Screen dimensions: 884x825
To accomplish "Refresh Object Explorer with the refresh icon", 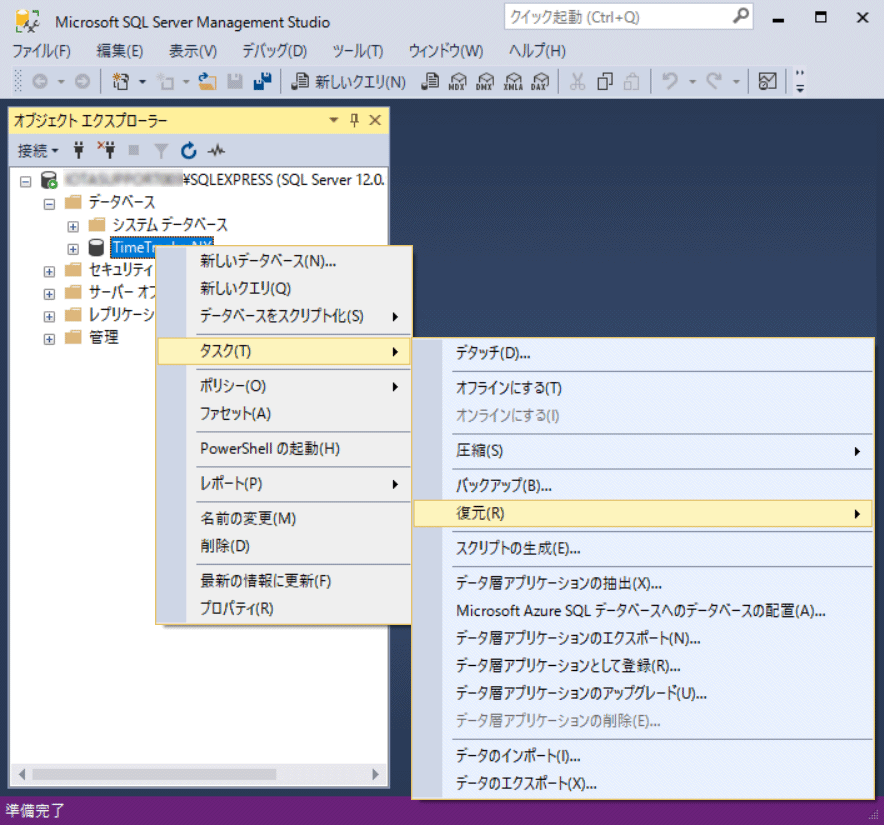I will click(188, 151).
